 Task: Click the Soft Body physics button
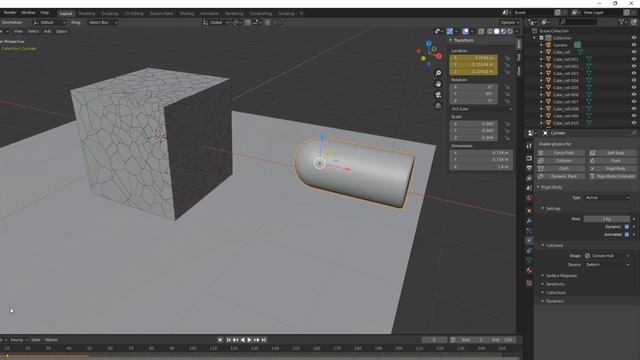(x=612, y=153)
